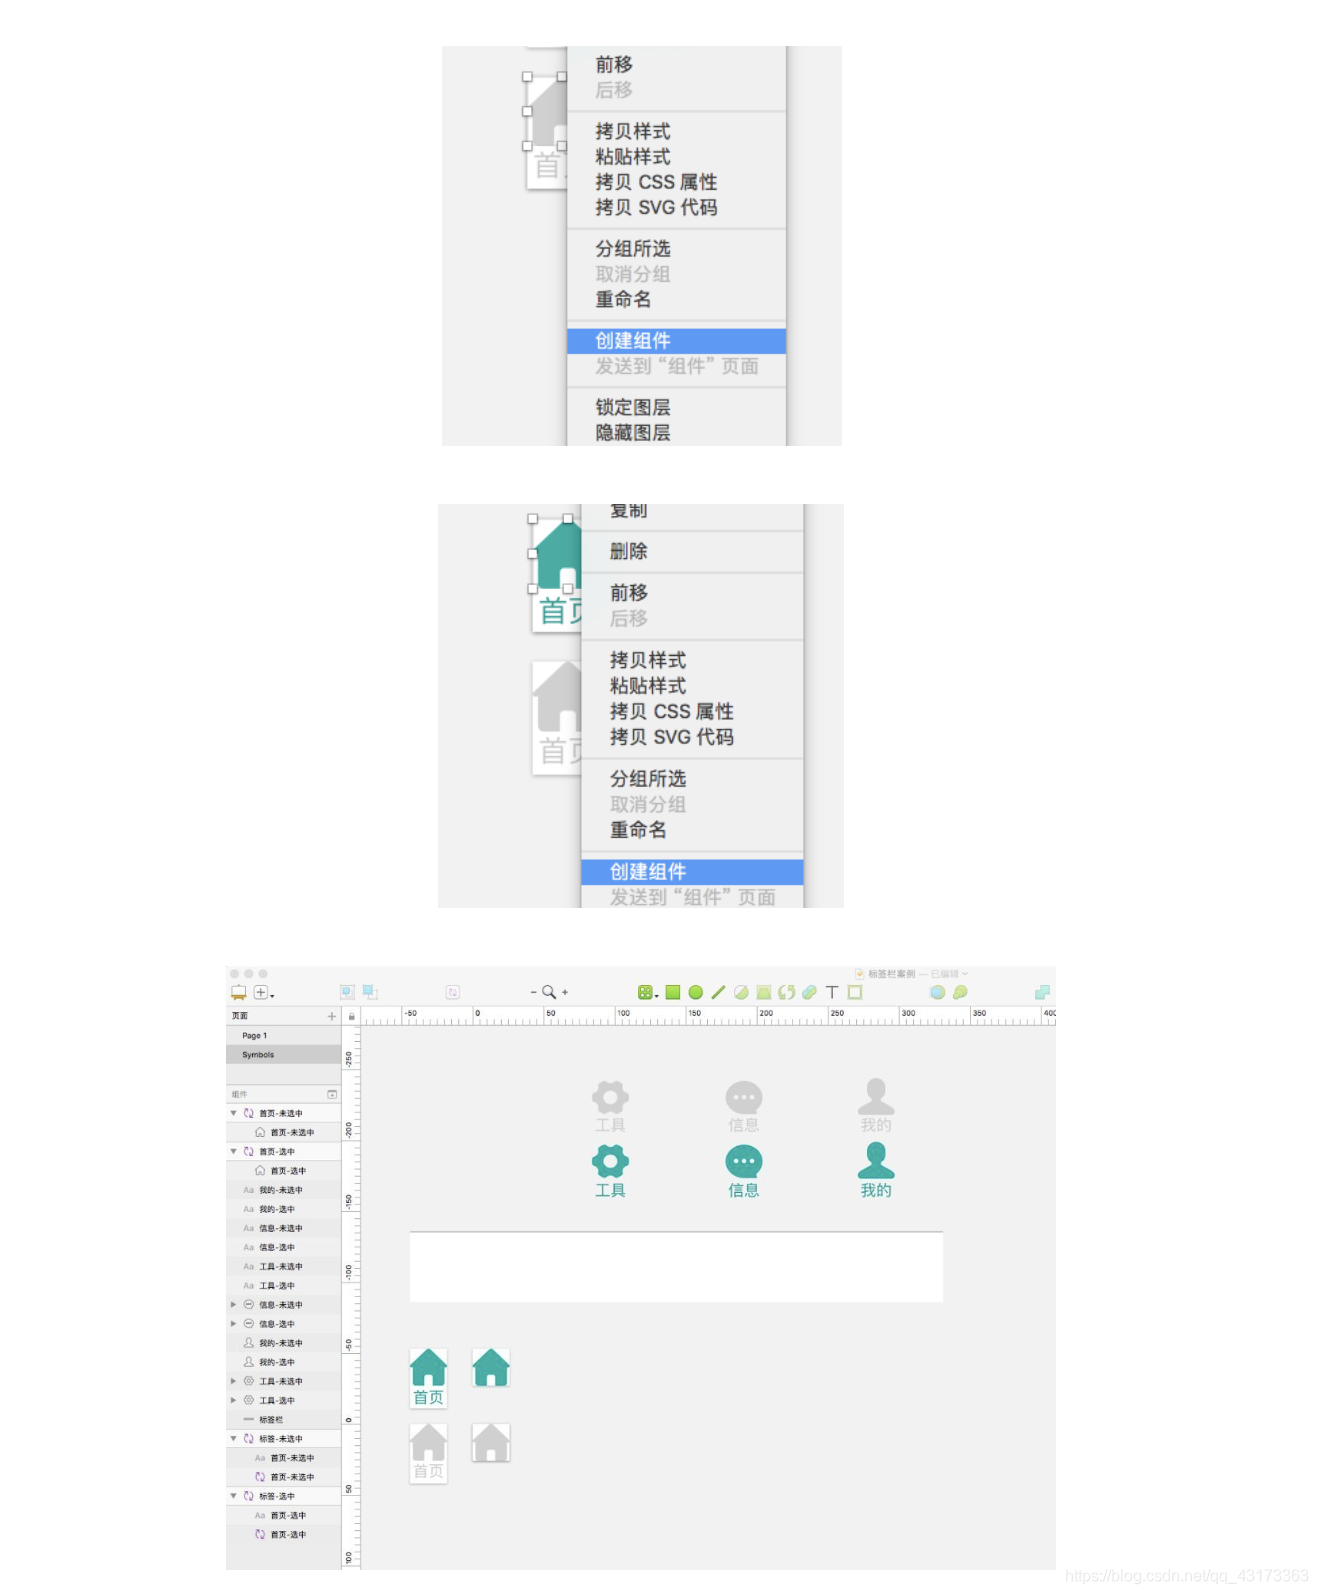
Task: Select the Aa 工具-选中 text layer
Action: click(x=284, y=1286)
